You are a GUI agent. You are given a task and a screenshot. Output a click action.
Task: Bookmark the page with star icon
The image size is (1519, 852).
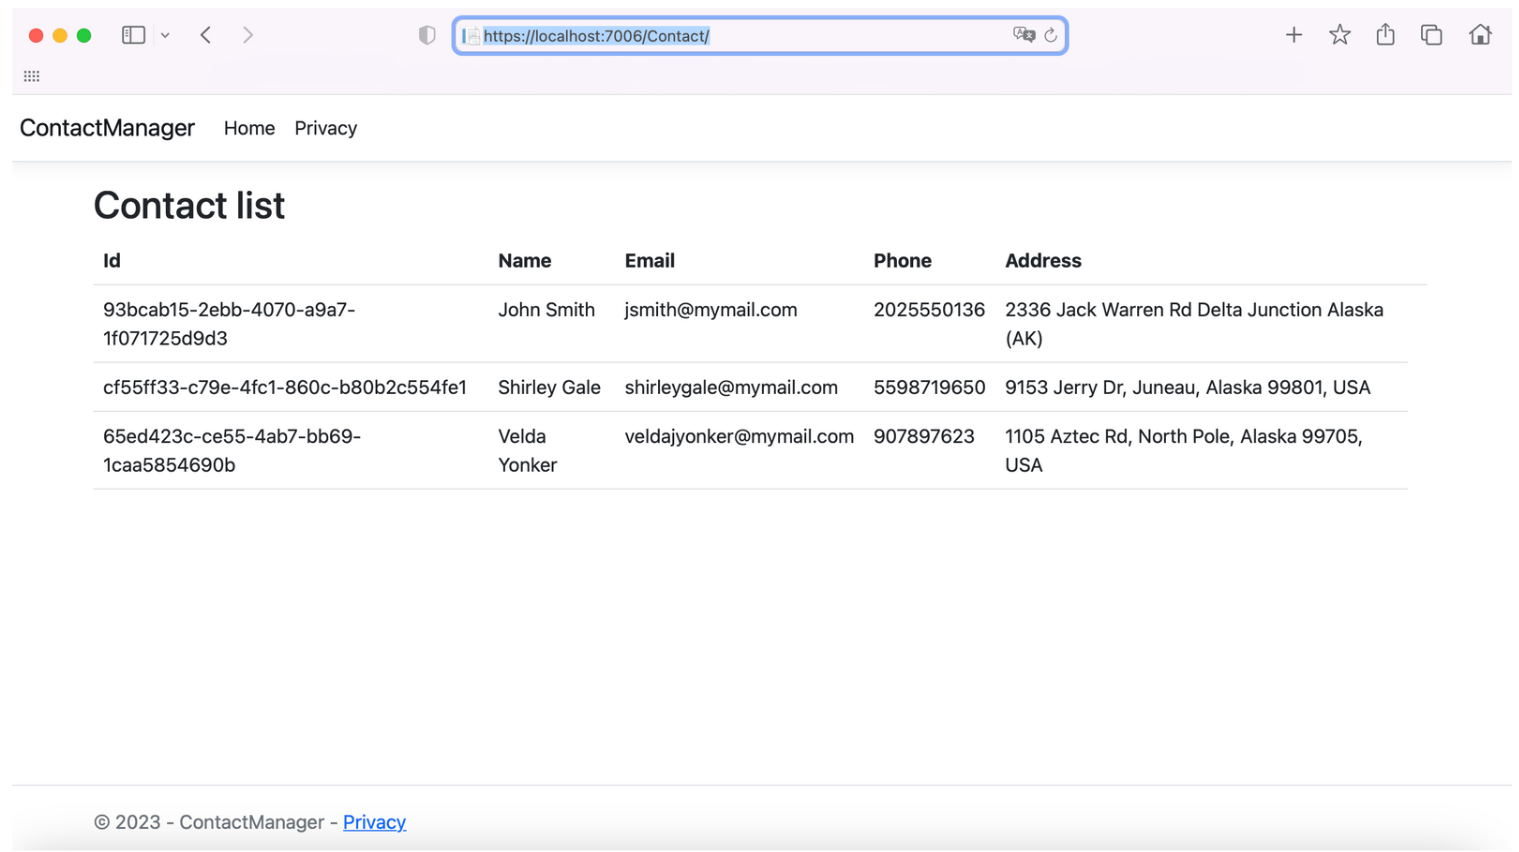click(x=1339, y=35)
